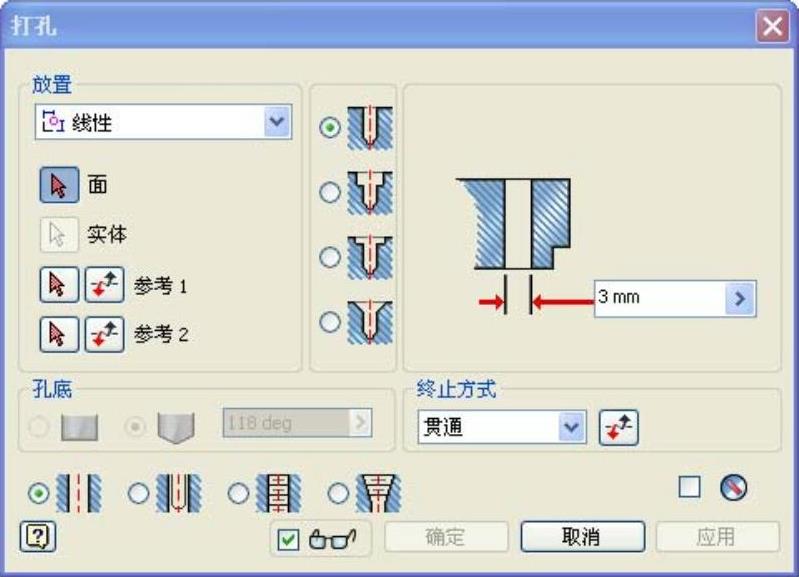The height and width of the screenshot is (577, 799).
Task: Click the tapped hole illustration in bottom row
Action: [278, 493]
